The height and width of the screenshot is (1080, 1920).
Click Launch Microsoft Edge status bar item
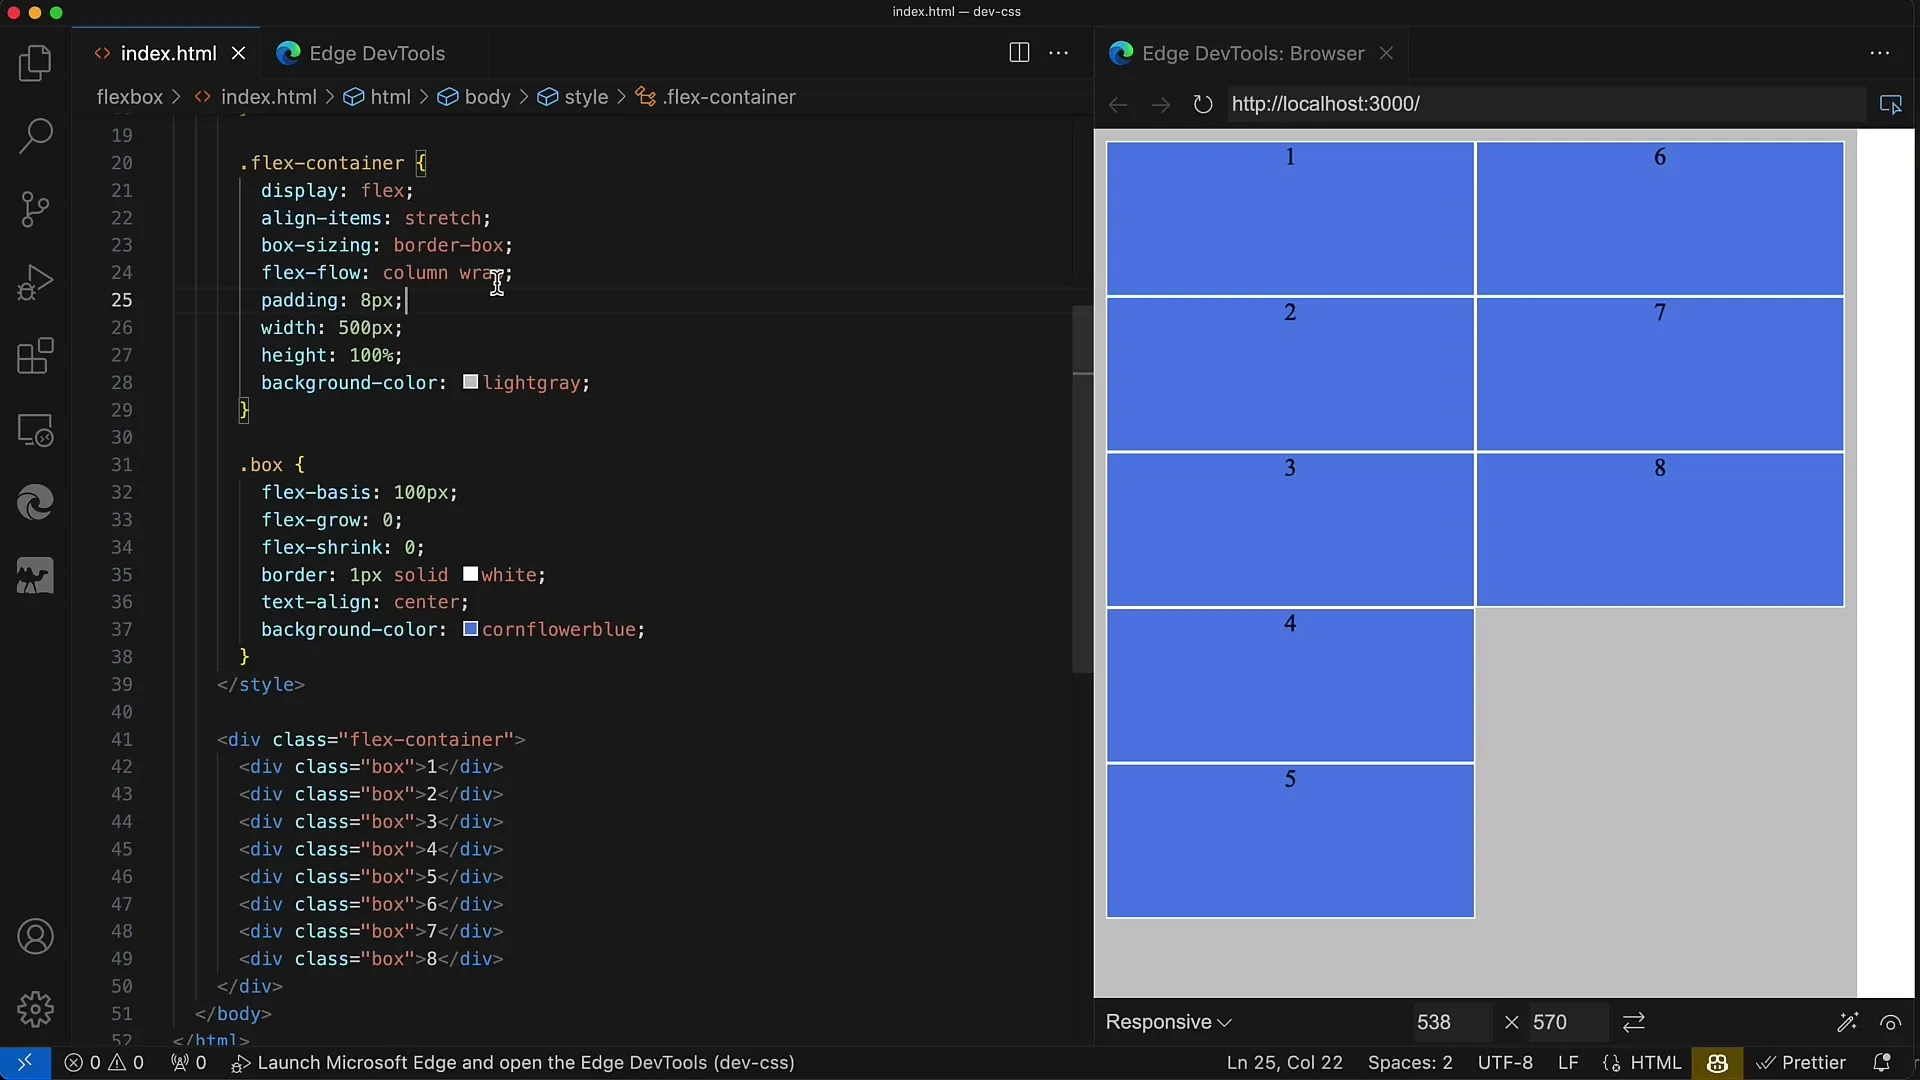[513, 1063]
